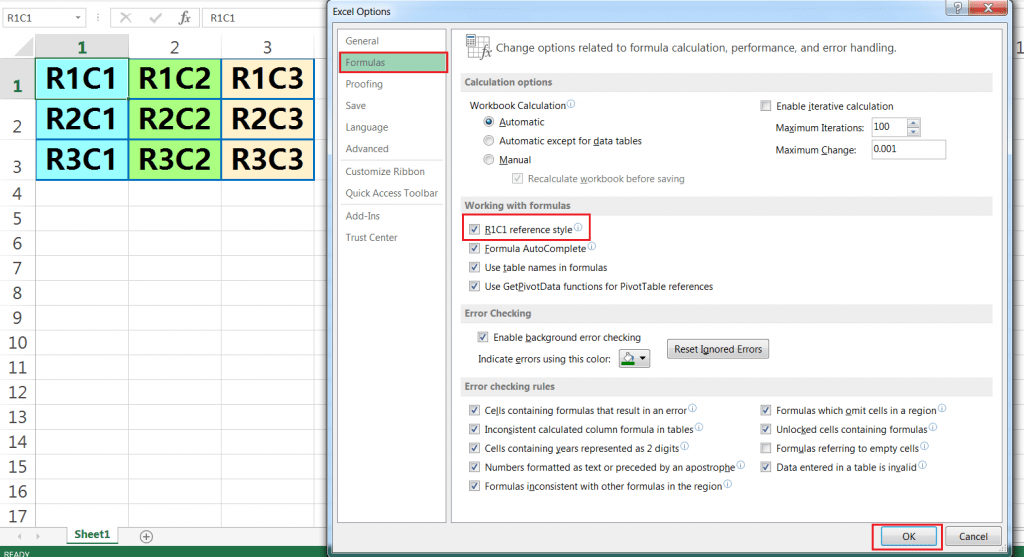The width and height of the screenshot is (1024, 557).
Task: Increase Maximum Iterations with up spinner
Action: [x=914, y=123]
